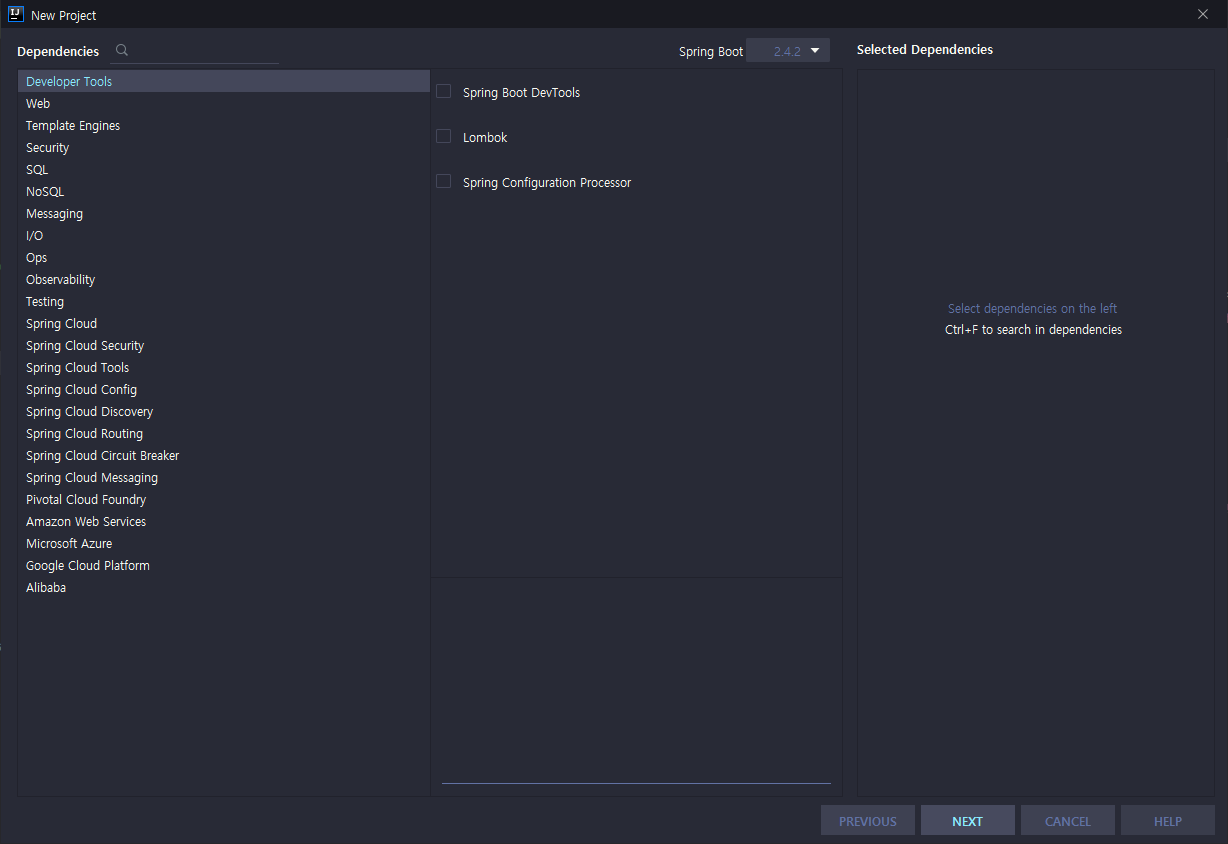Proceed with the Next button
The image size is (1228, 844).
tap(968, 821)
